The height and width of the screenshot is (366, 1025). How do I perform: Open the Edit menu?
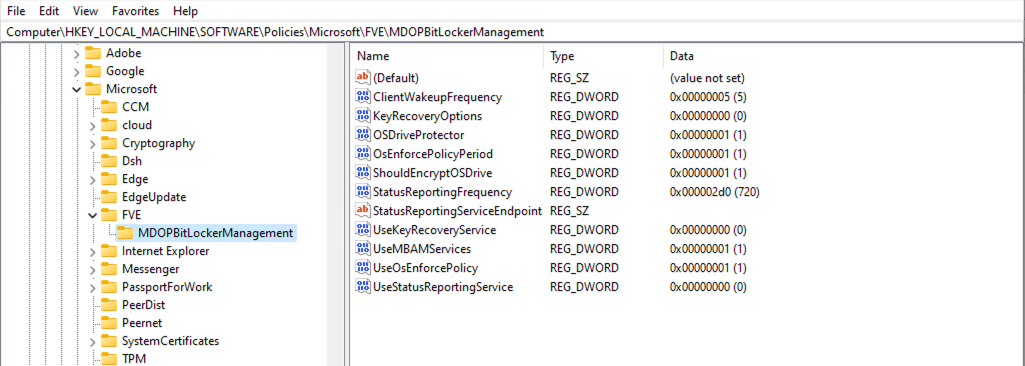click(x=49, y=11)
